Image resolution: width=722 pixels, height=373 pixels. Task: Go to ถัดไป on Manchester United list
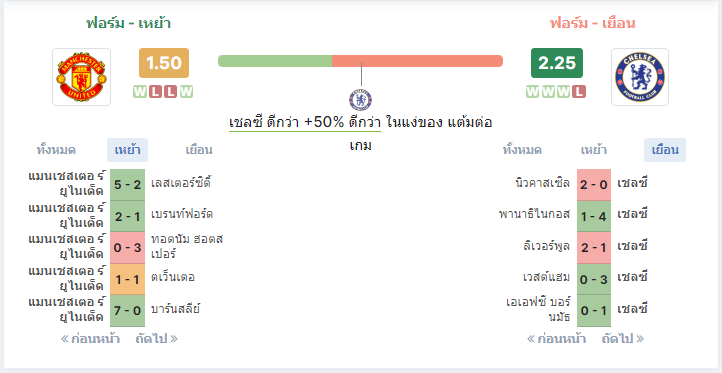[x=156, y=339]
